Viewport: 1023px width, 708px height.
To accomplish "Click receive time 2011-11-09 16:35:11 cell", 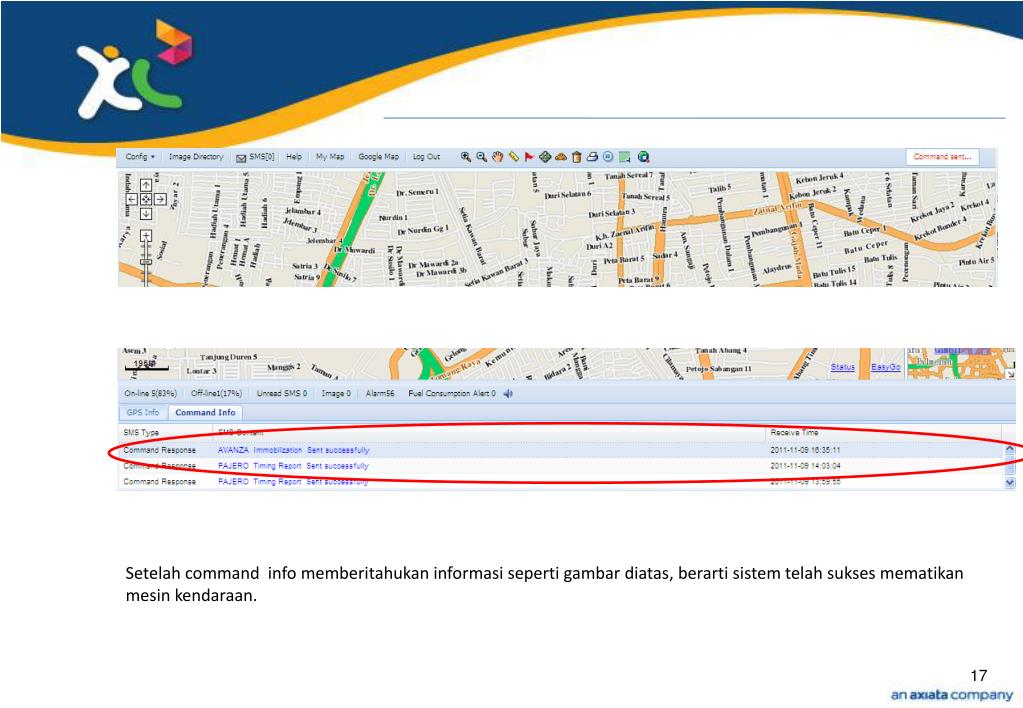I will [x=805, y=450].
